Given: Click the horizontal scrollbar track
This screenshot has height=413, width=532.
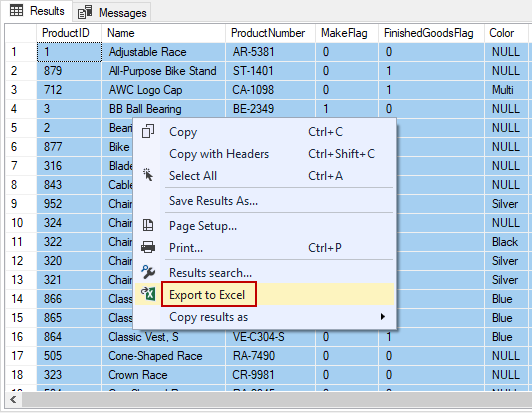Looking at the screenshot, I should pyautogui.click(x=277, y=399).
